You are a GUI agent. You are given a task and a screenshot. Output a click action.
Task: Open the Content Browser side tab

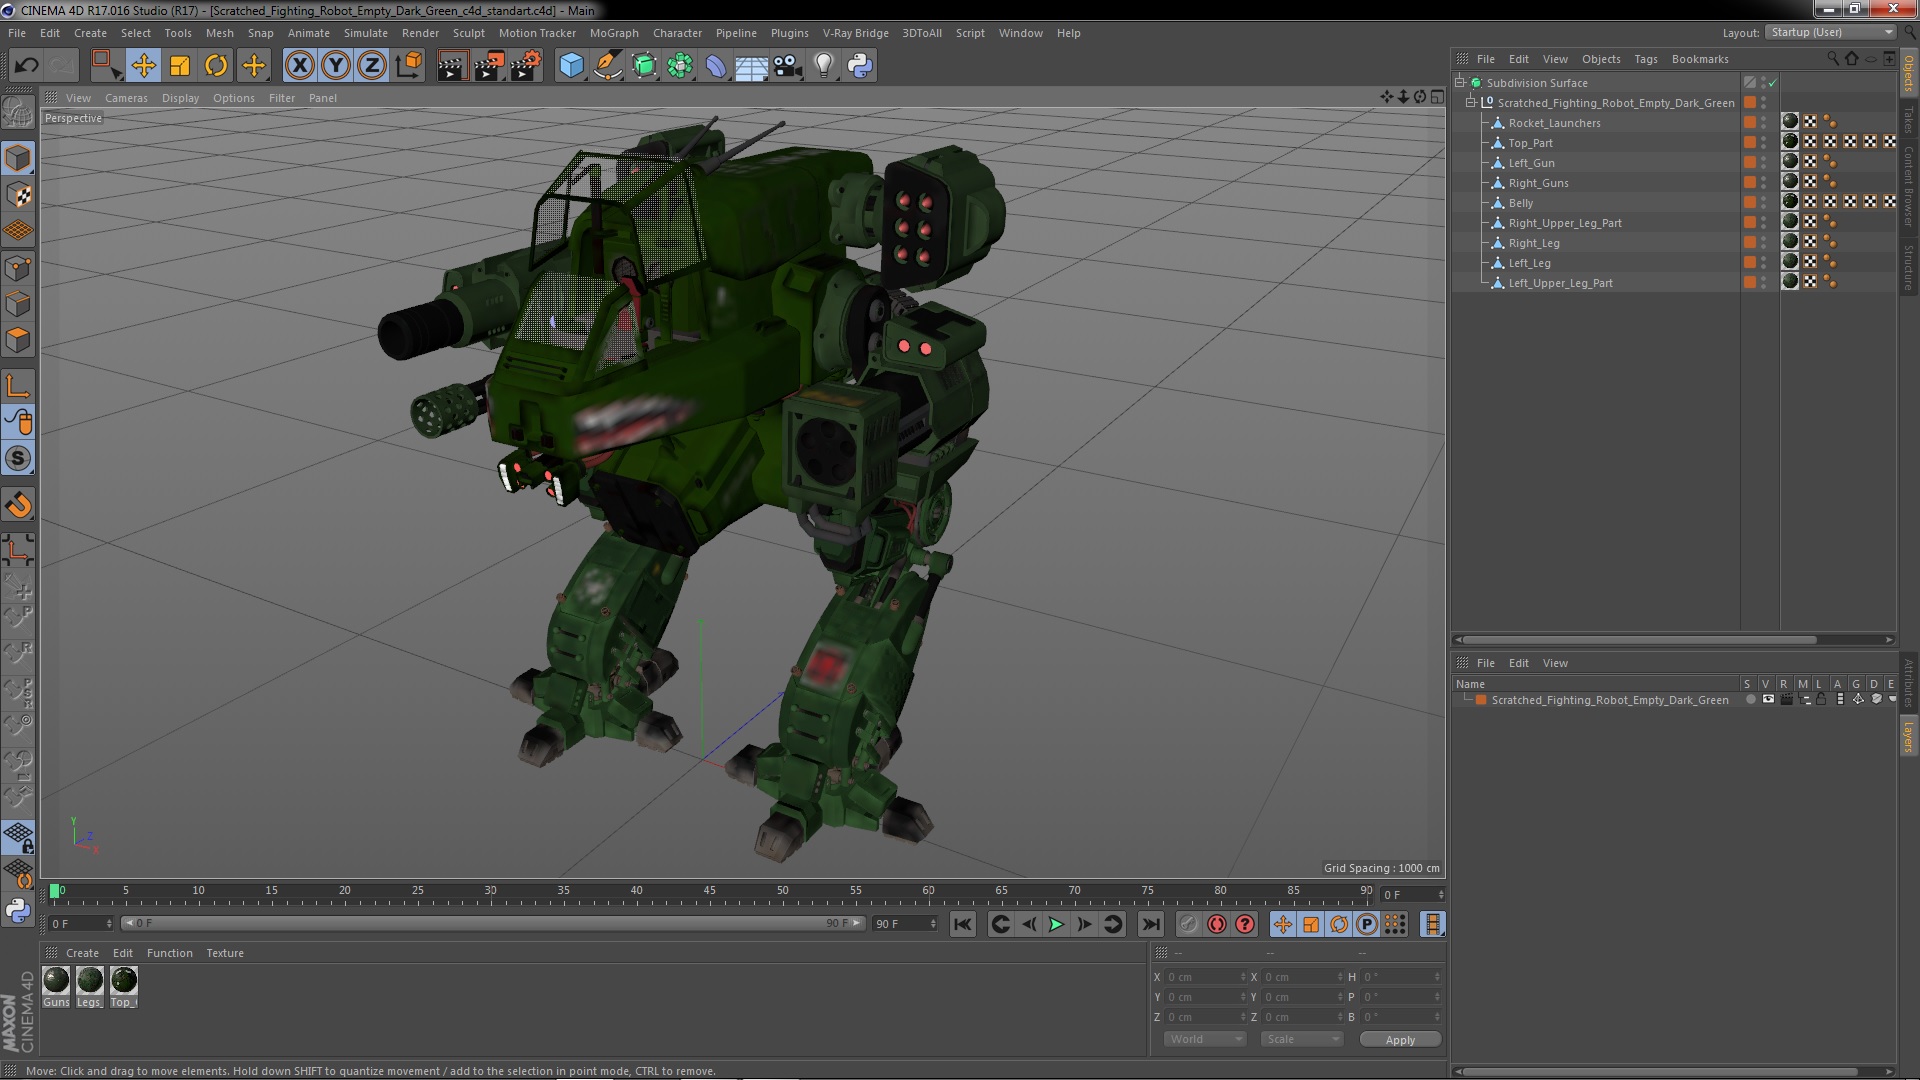click(x=1908, y=185)
